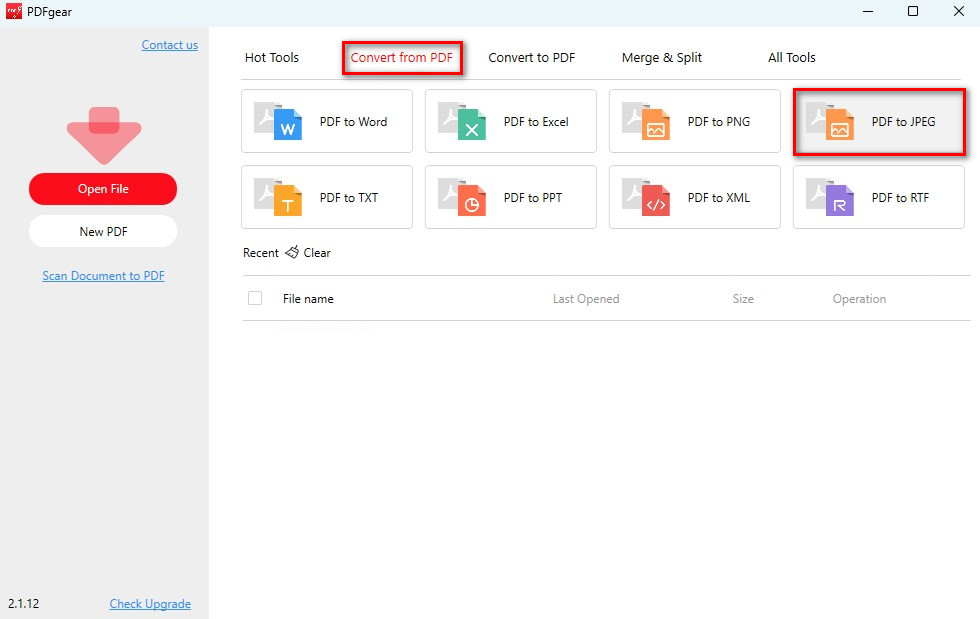Choose the PDF to XML converter
This screenshot has width=980, height=619.
tap(694, 197)
